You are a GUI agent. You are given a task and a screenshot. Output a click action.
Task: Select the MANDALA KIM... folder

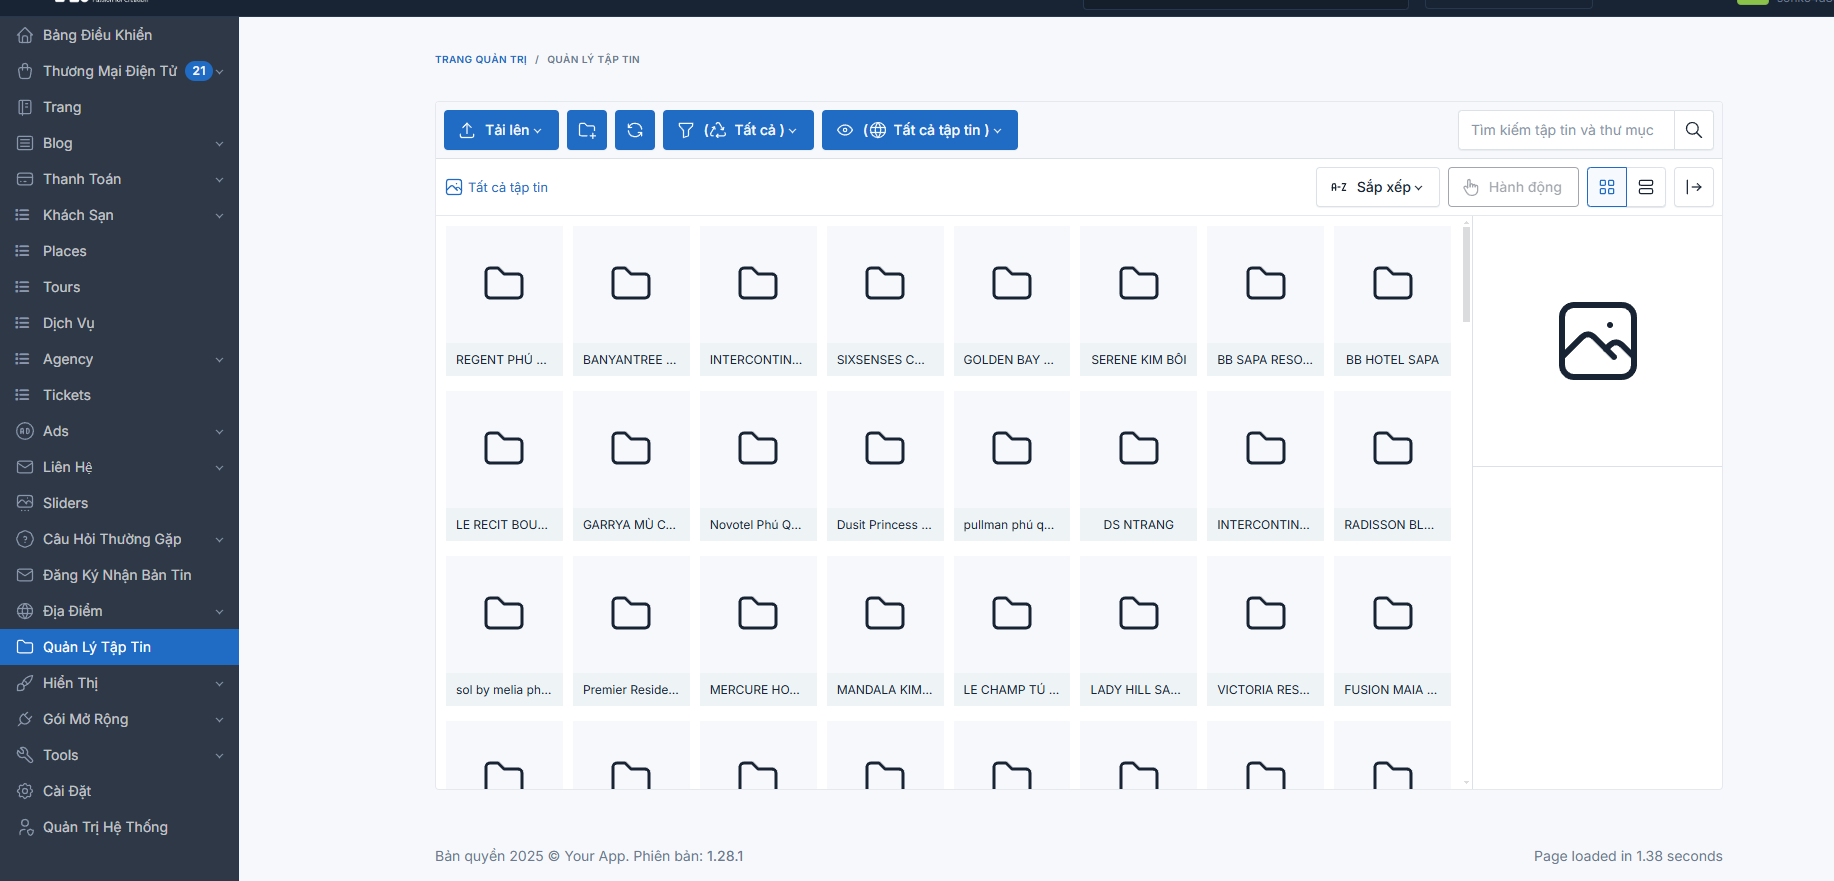coord(885,631)
